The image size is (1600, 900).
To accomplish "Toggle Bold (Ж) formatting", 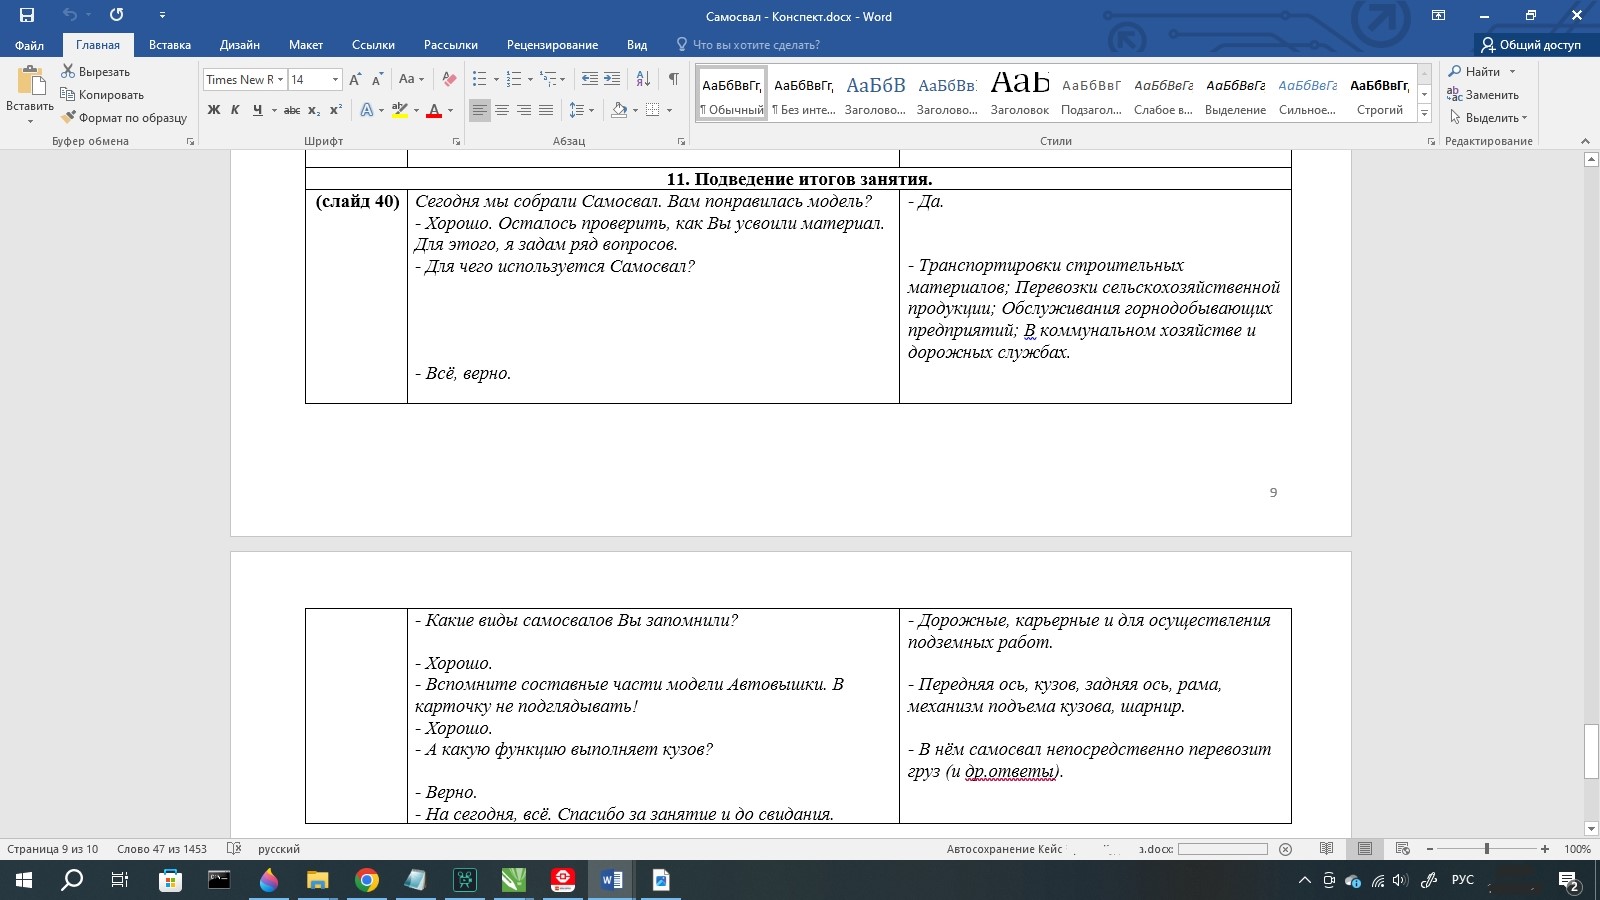I will coord(213,110).
